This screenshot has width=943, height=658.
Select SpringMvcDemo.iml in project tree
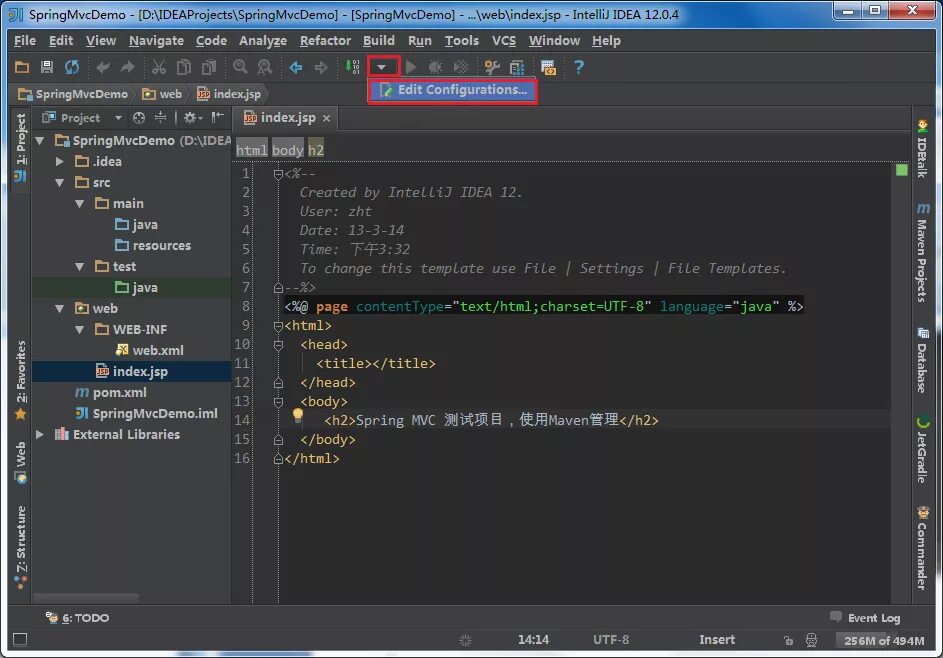tap(146, 413)
